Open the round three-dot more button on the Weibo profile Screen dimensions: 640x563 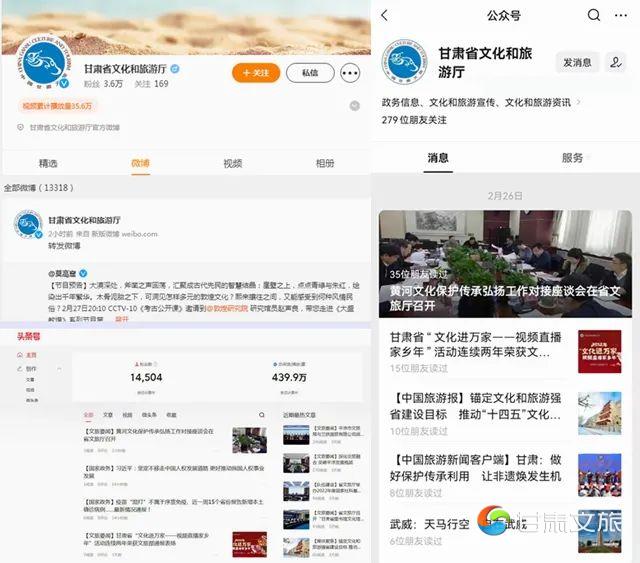tap(350, 73)
